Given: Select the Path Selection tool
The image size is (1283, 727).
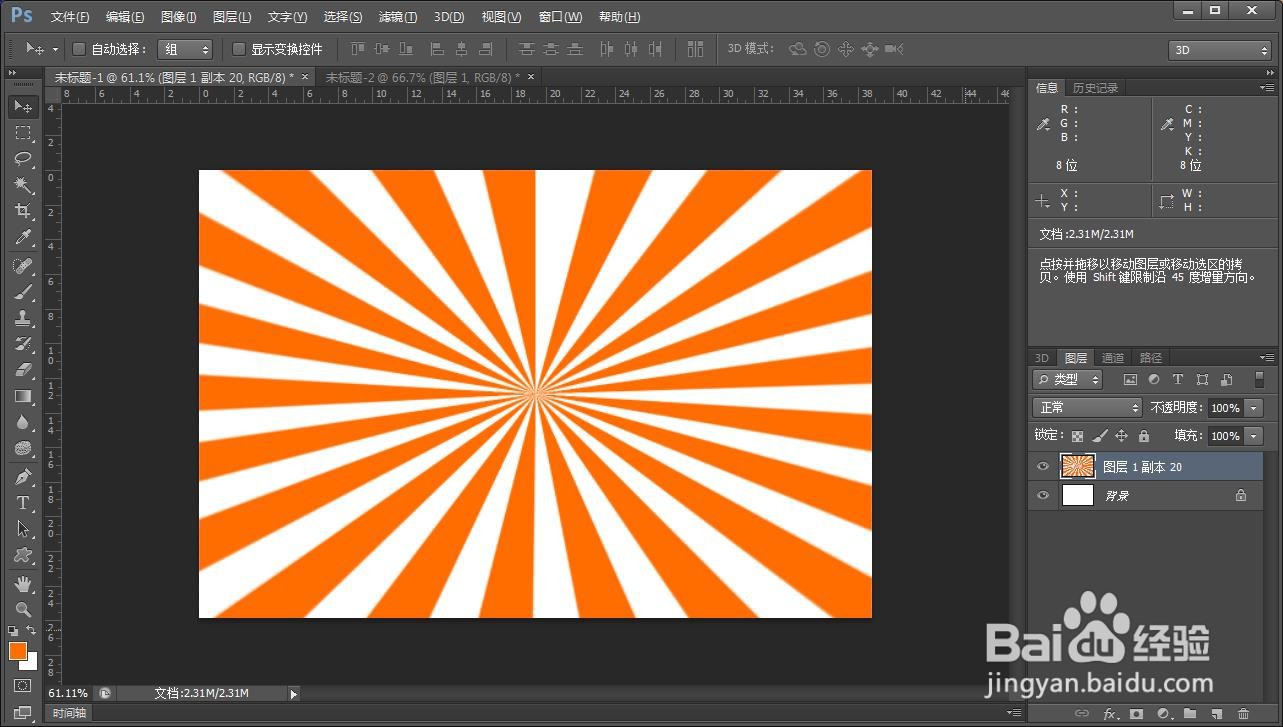Looking at the screenshot, I should (x=23, y=529).
